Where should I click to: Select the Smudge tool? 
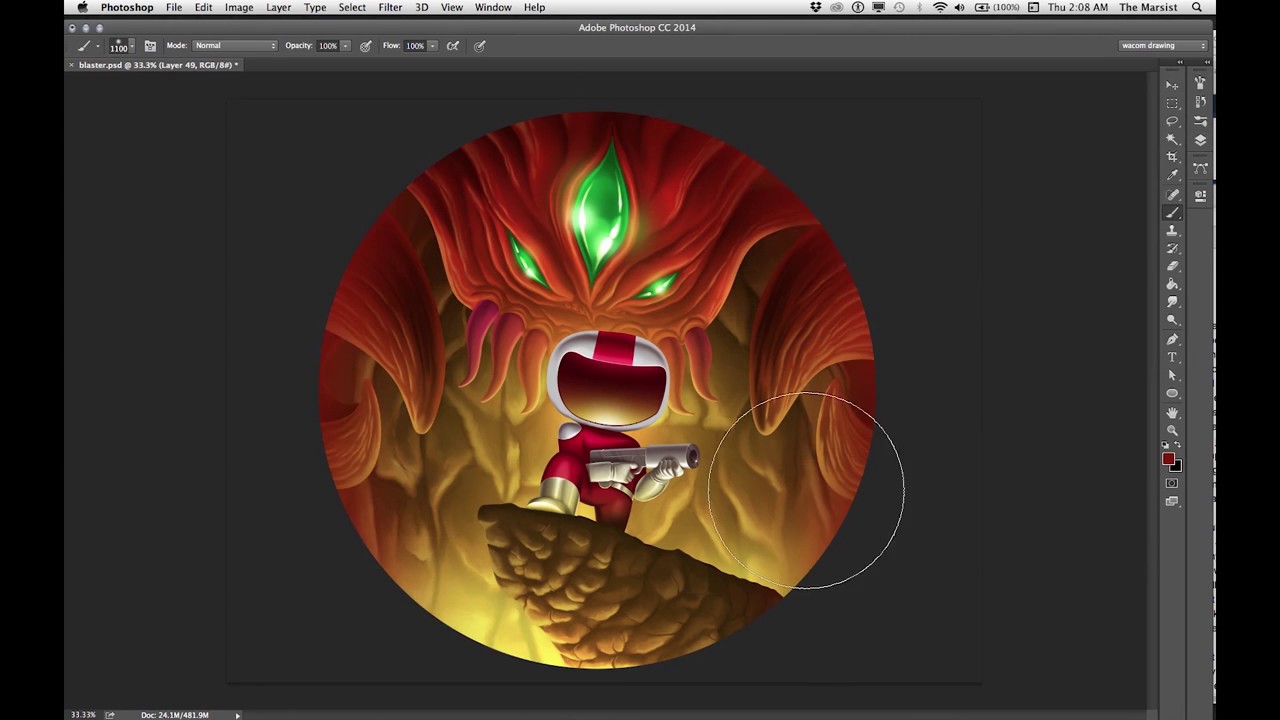coord(1172,302)
